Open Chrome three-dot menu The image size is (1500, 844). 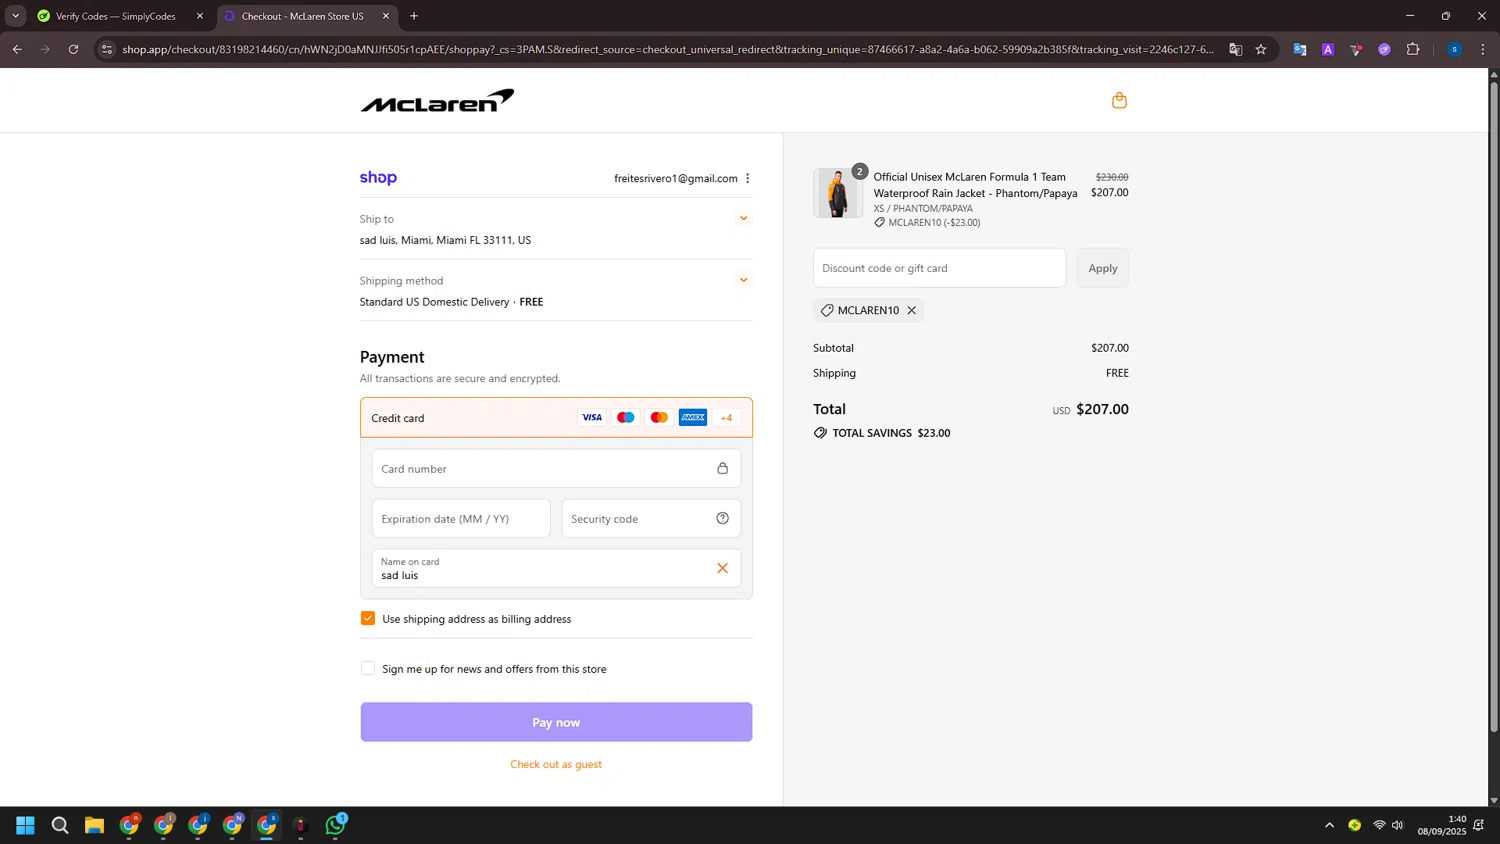point(1482,49)
